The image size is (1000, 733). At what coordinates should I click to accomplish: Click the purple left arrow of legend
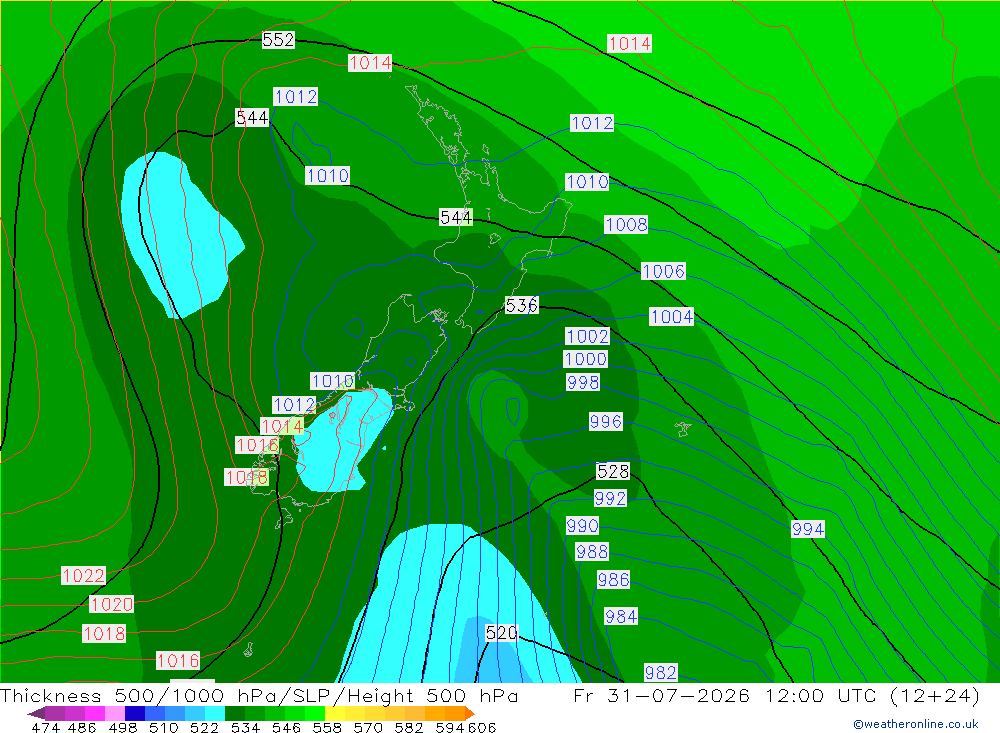click(x=36, y=713)
